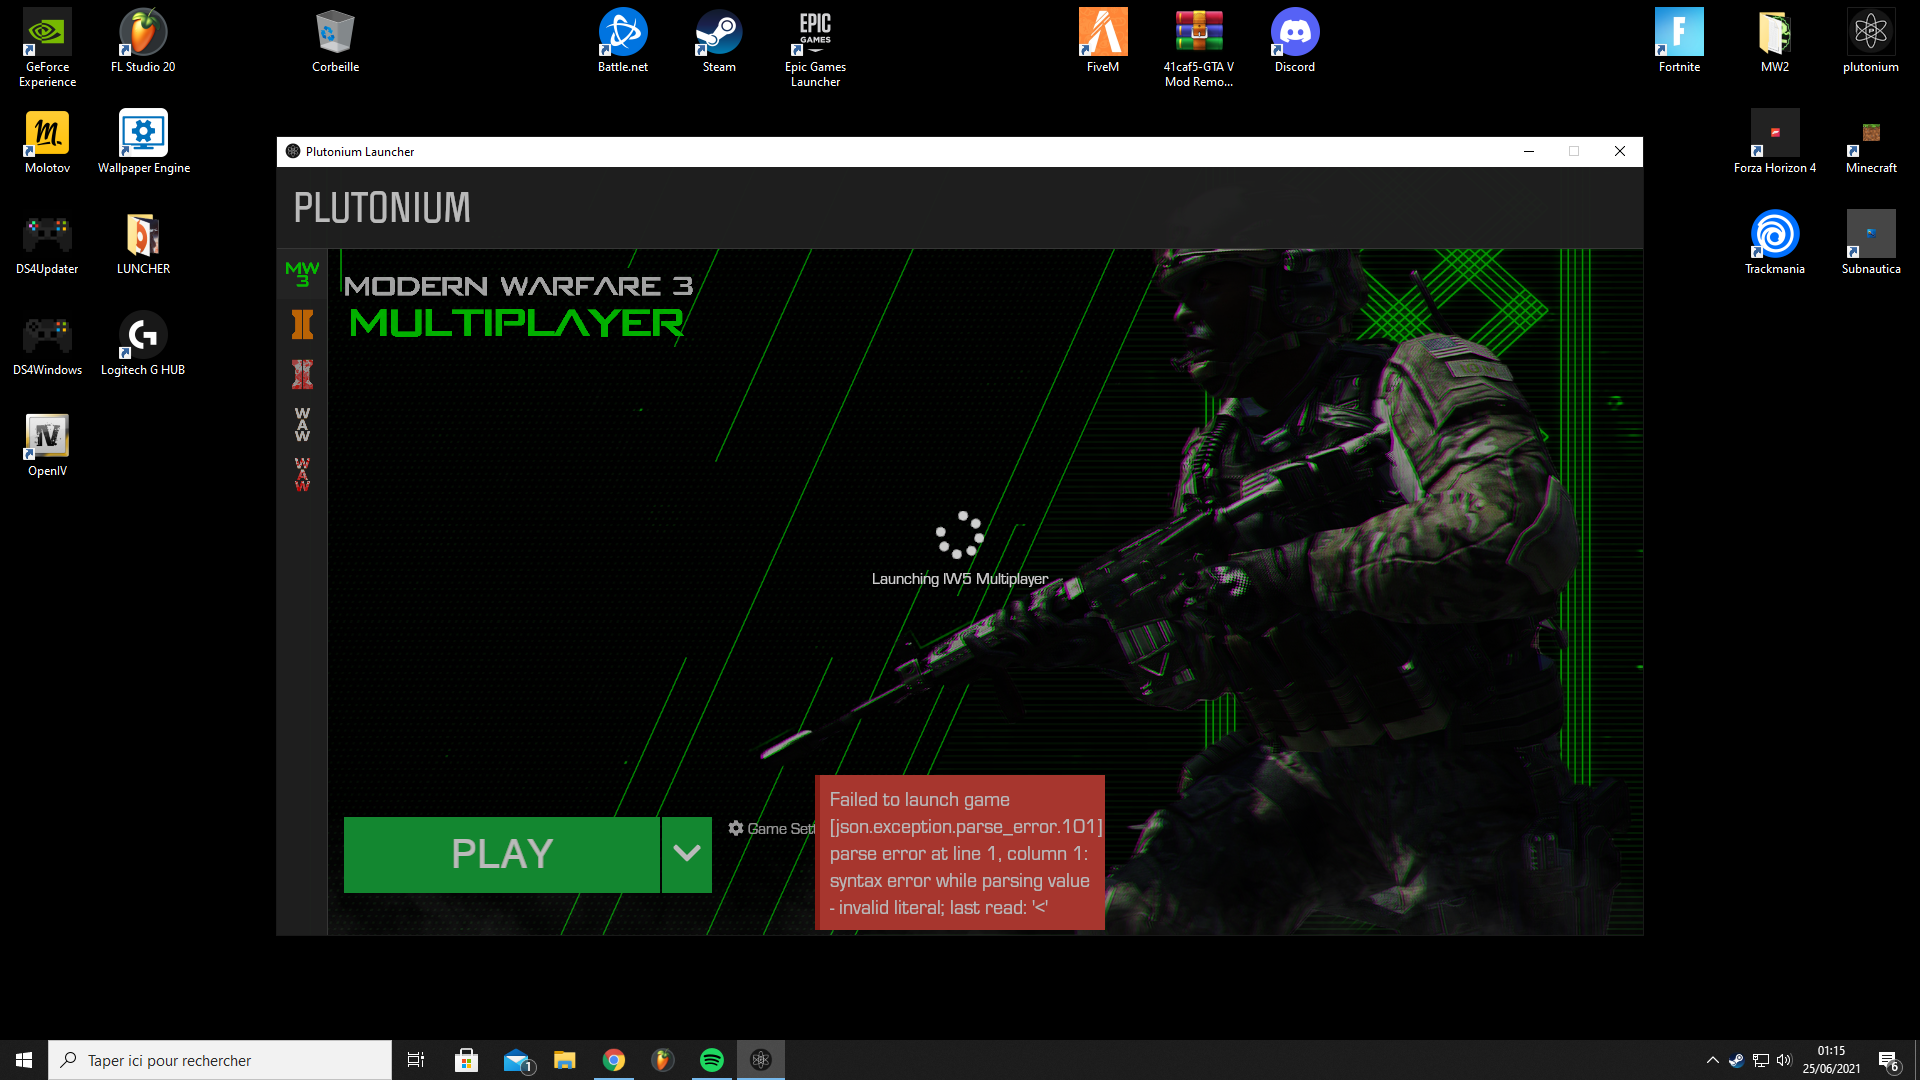Show hidden system tray icons chevron
The width and height of the screenshot is (1920, 1080).
(x=1712, y=1060)
